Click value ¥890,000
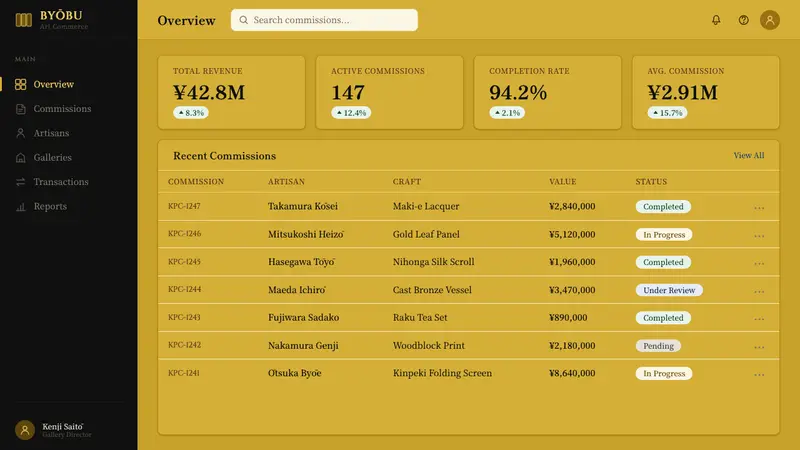800x450 pixels. point(568,317)
